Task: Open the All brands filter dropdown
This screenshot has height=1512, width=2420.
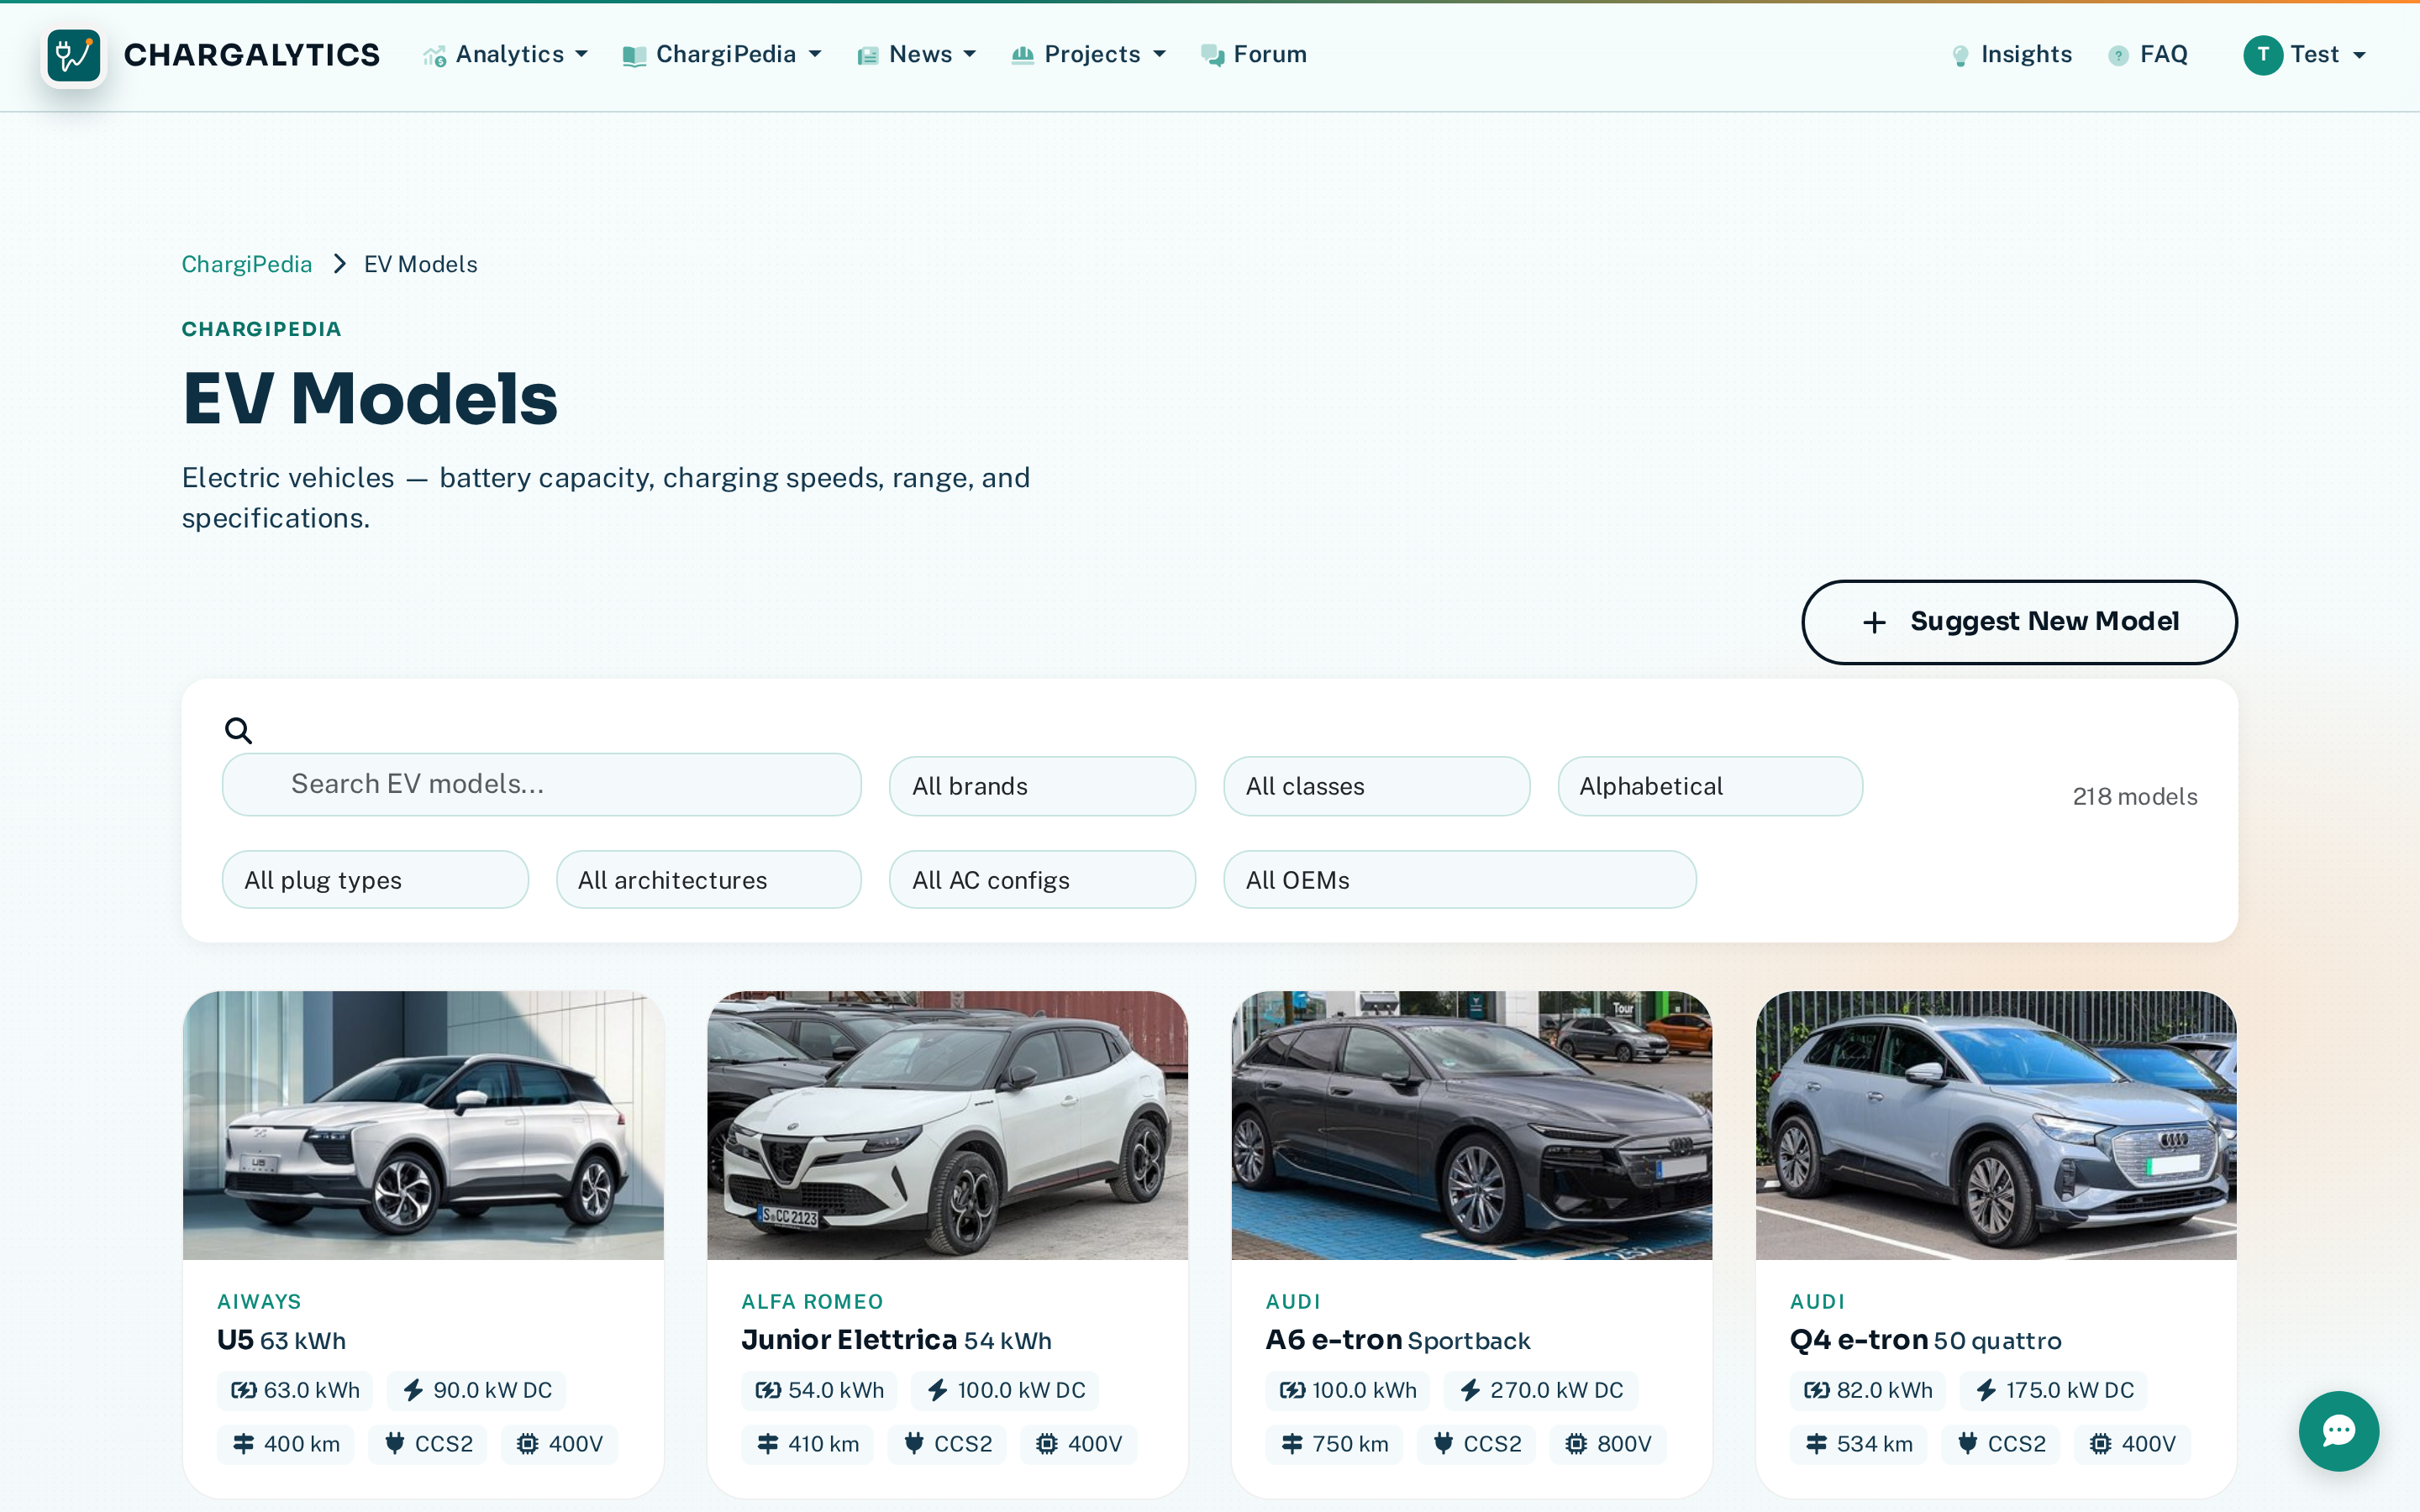Action: pos(1042,786)
